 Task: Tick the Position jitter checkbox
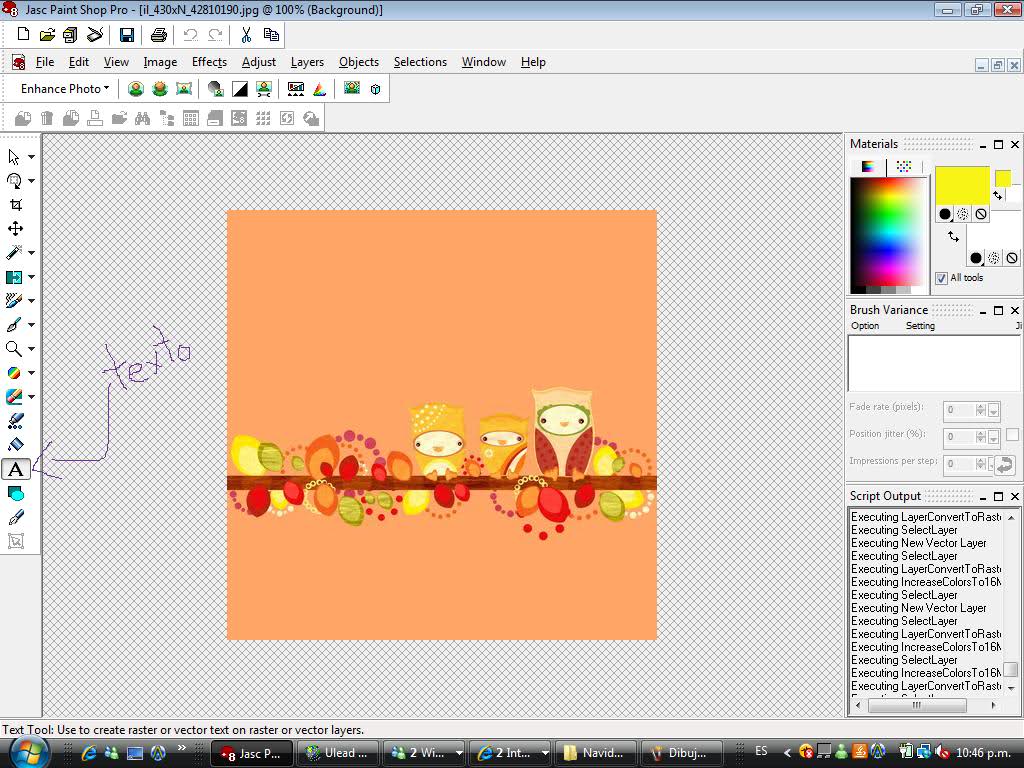tap(1012, 435)
